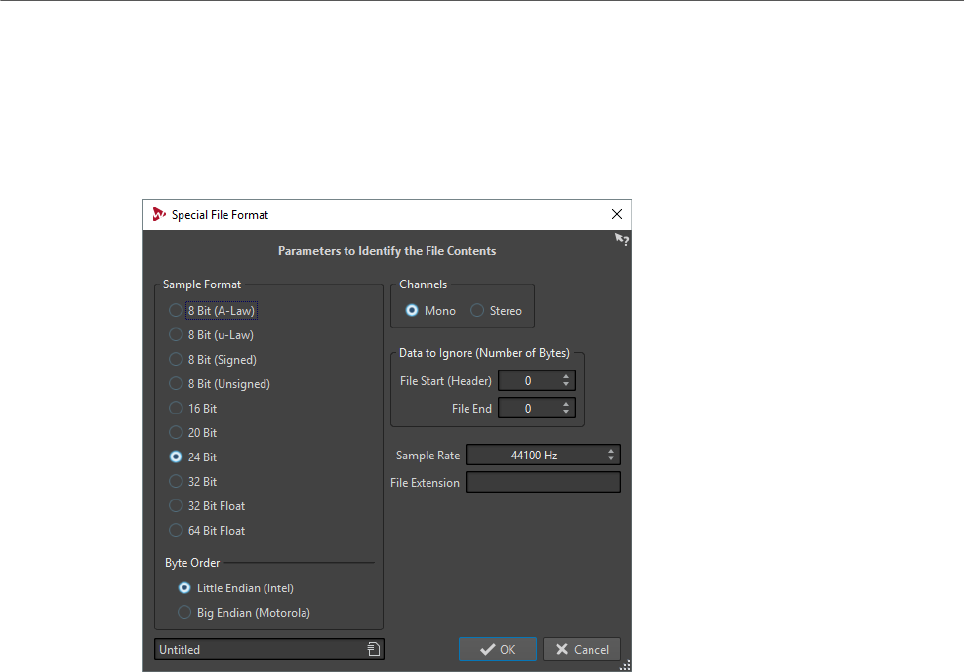Set byte order to Big Endian (Motorola)
Viewport: 965px width, 672px height.
244,612
